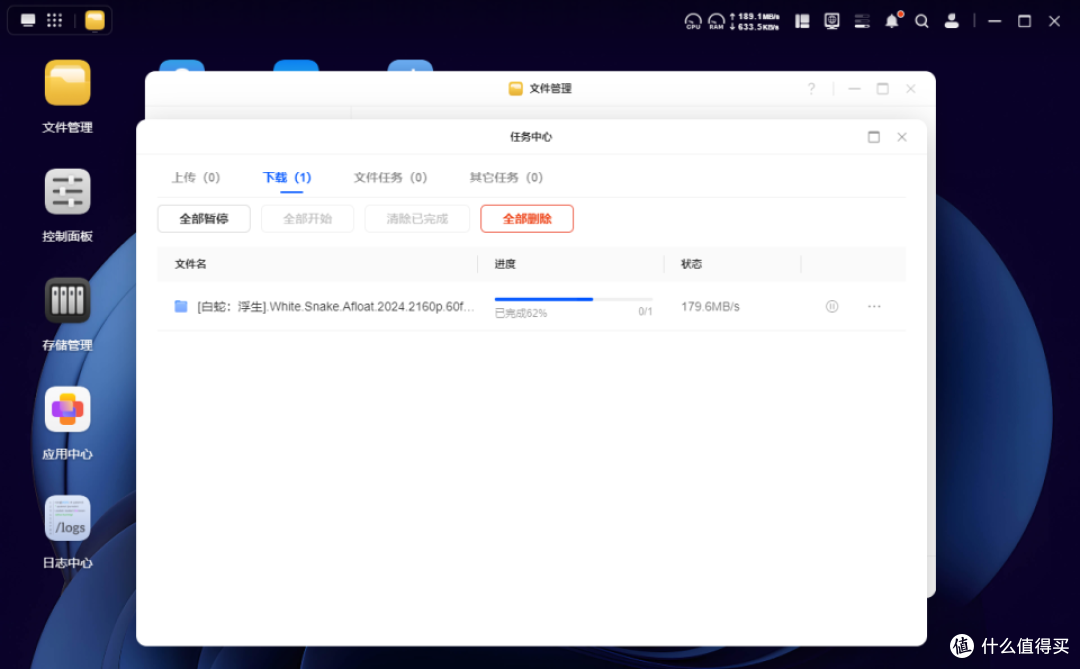The height and width of the screenshot is (669, 1080).
Task: Select the White.Snake.Afloat.2024 file name
Action: click(336, 307)
